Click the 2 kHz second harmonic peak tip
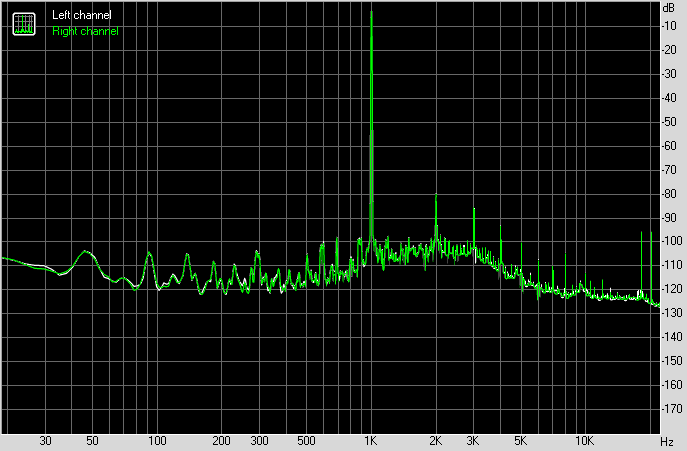The image size is (687, 451). click(436, 194)
